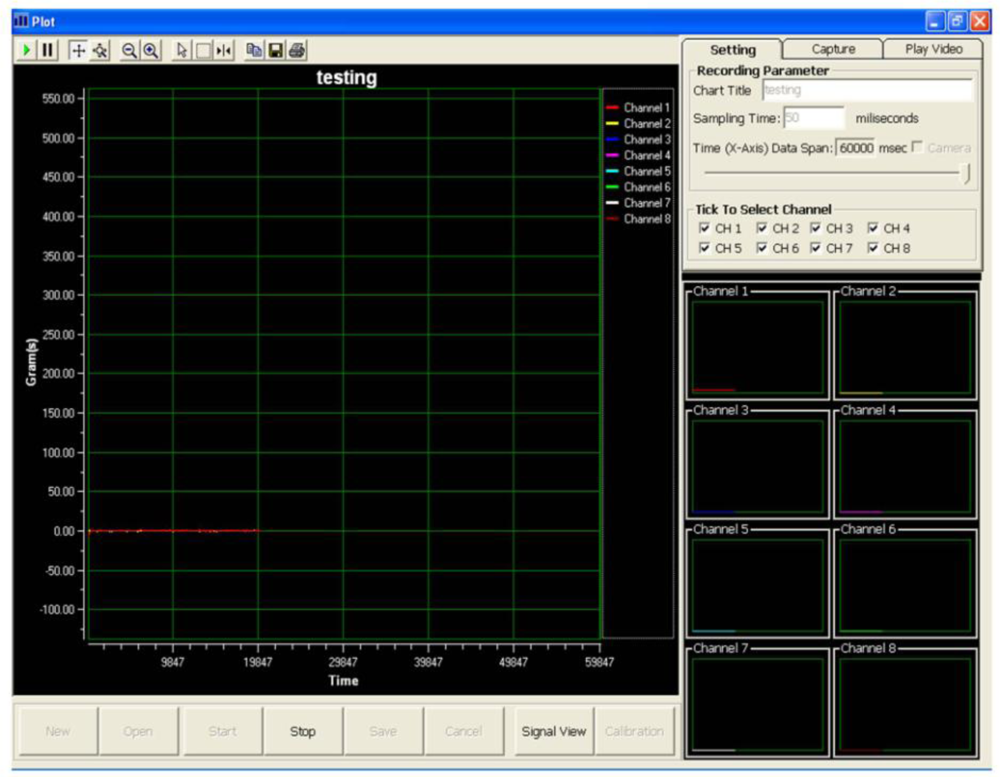This screenshot has height=777, width=1000.
Task: Click the copy to clipboard icon
Action: tap(254, 50)
